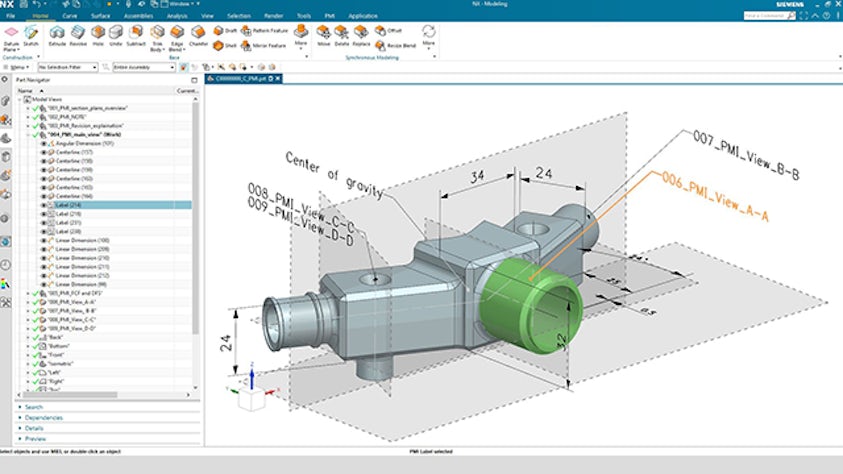Toggle check mark on 001_PMI_section_plans_overview
843x474 pixels.
35,108
